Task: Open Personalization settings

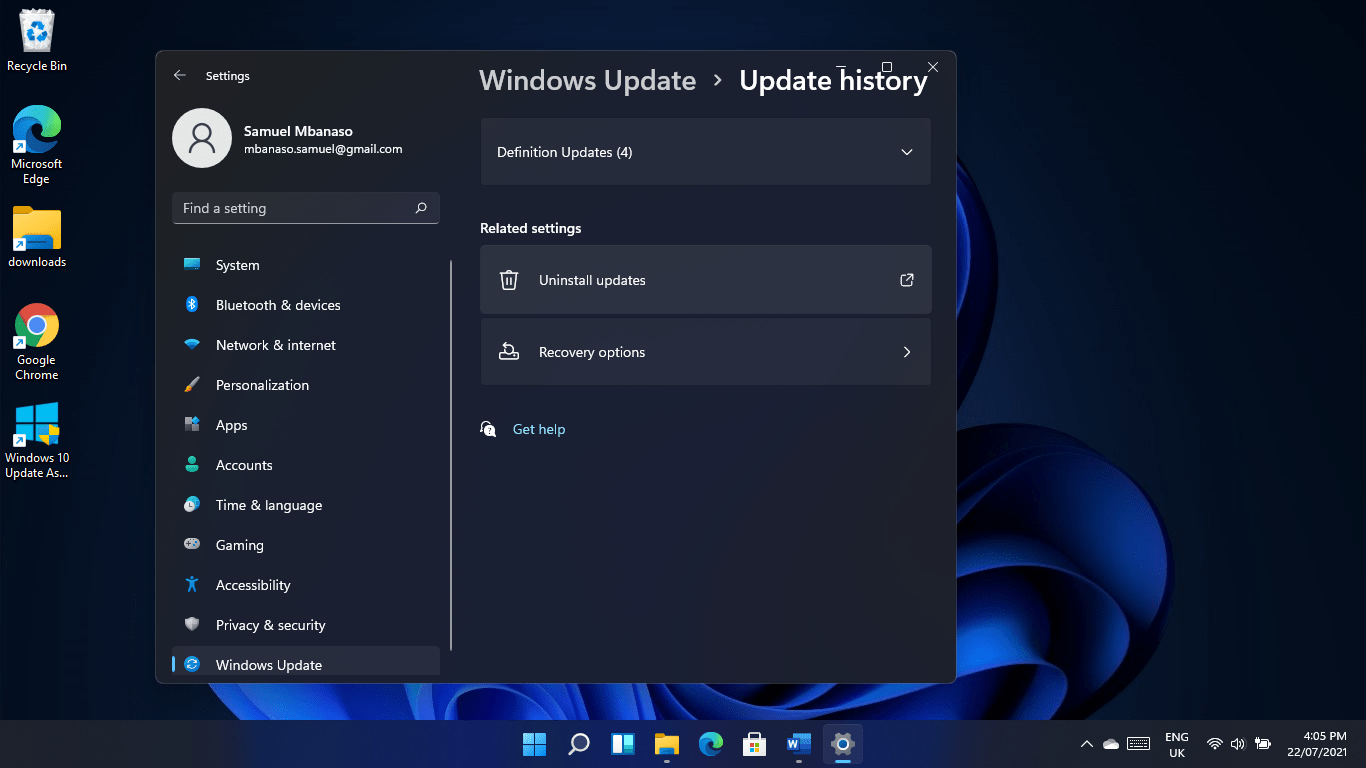Action: point(262,385)
